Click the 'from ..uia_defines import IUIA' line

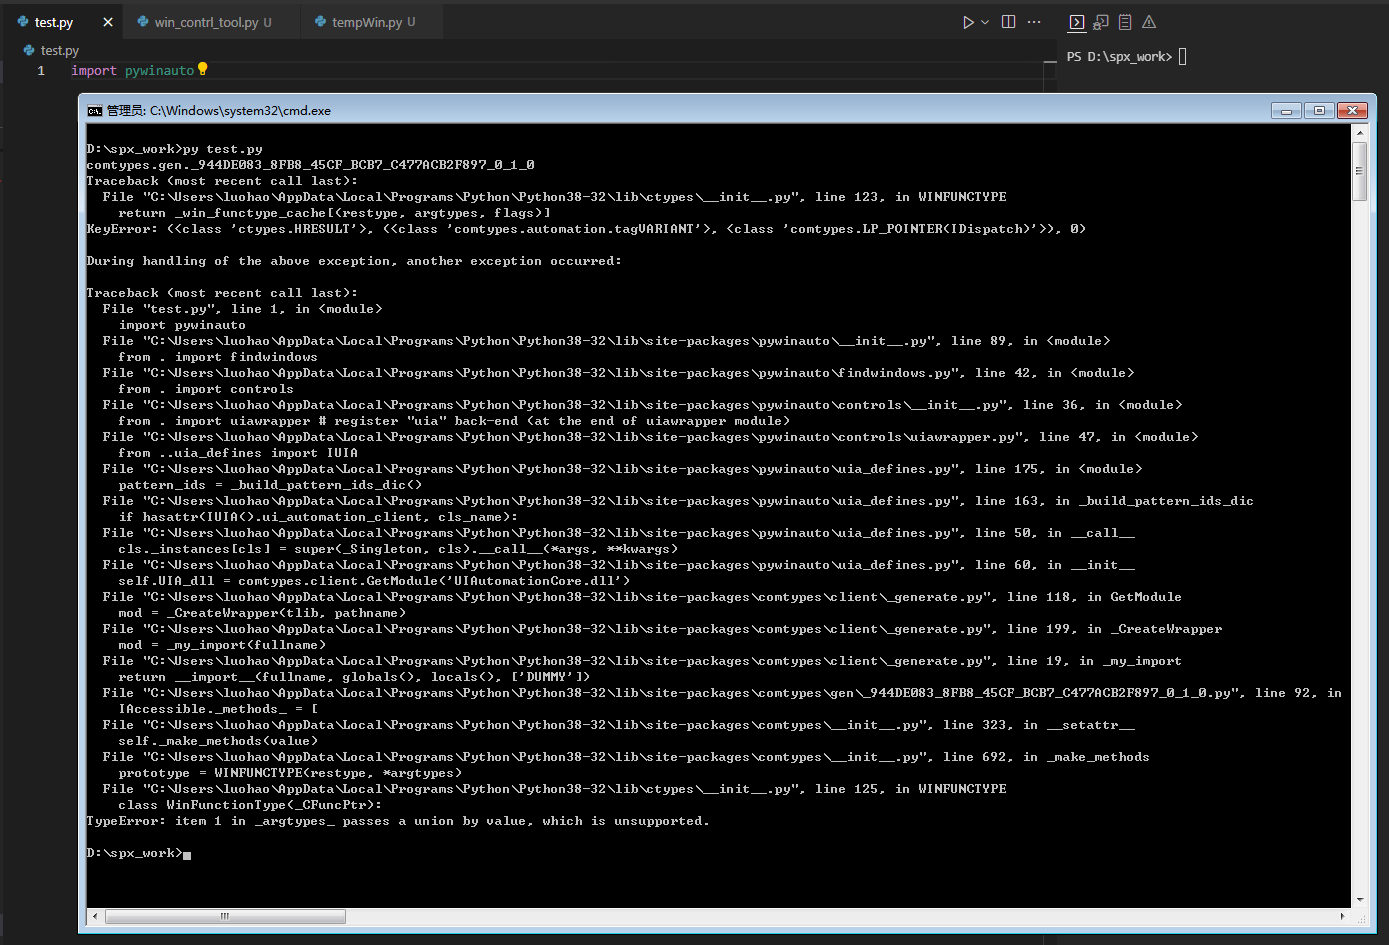238,453
